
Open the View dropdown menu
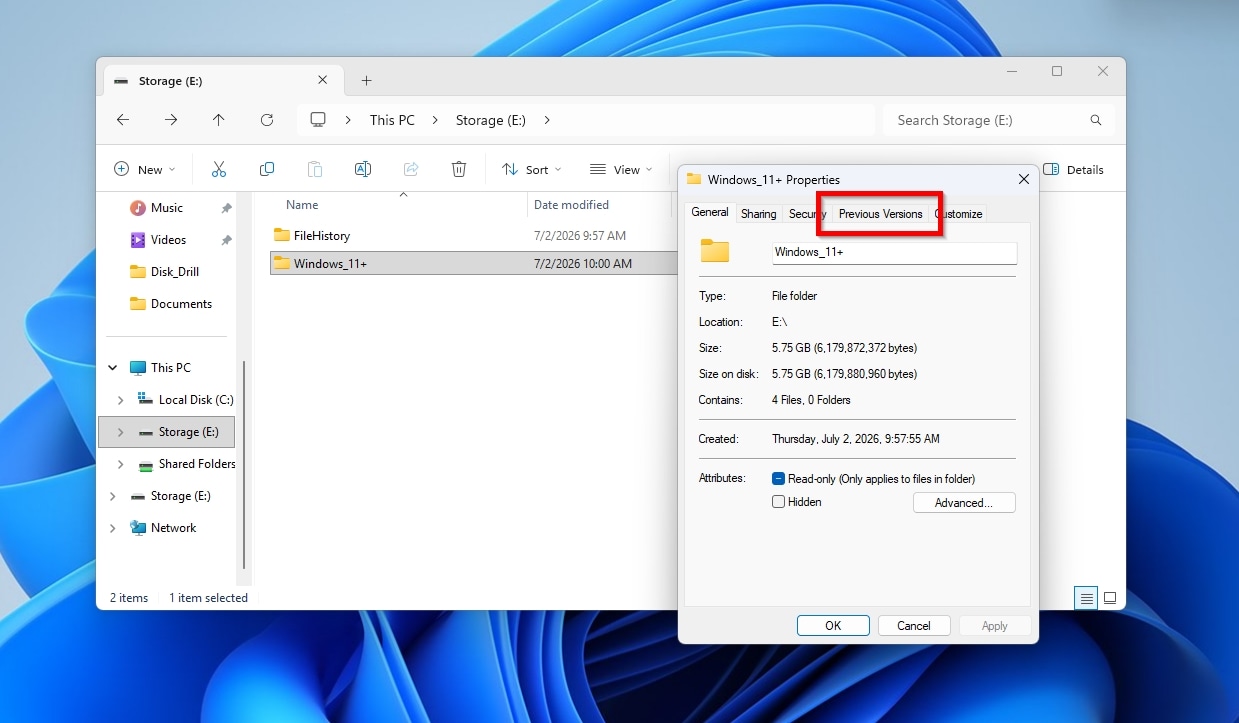[x=621, y=170]
